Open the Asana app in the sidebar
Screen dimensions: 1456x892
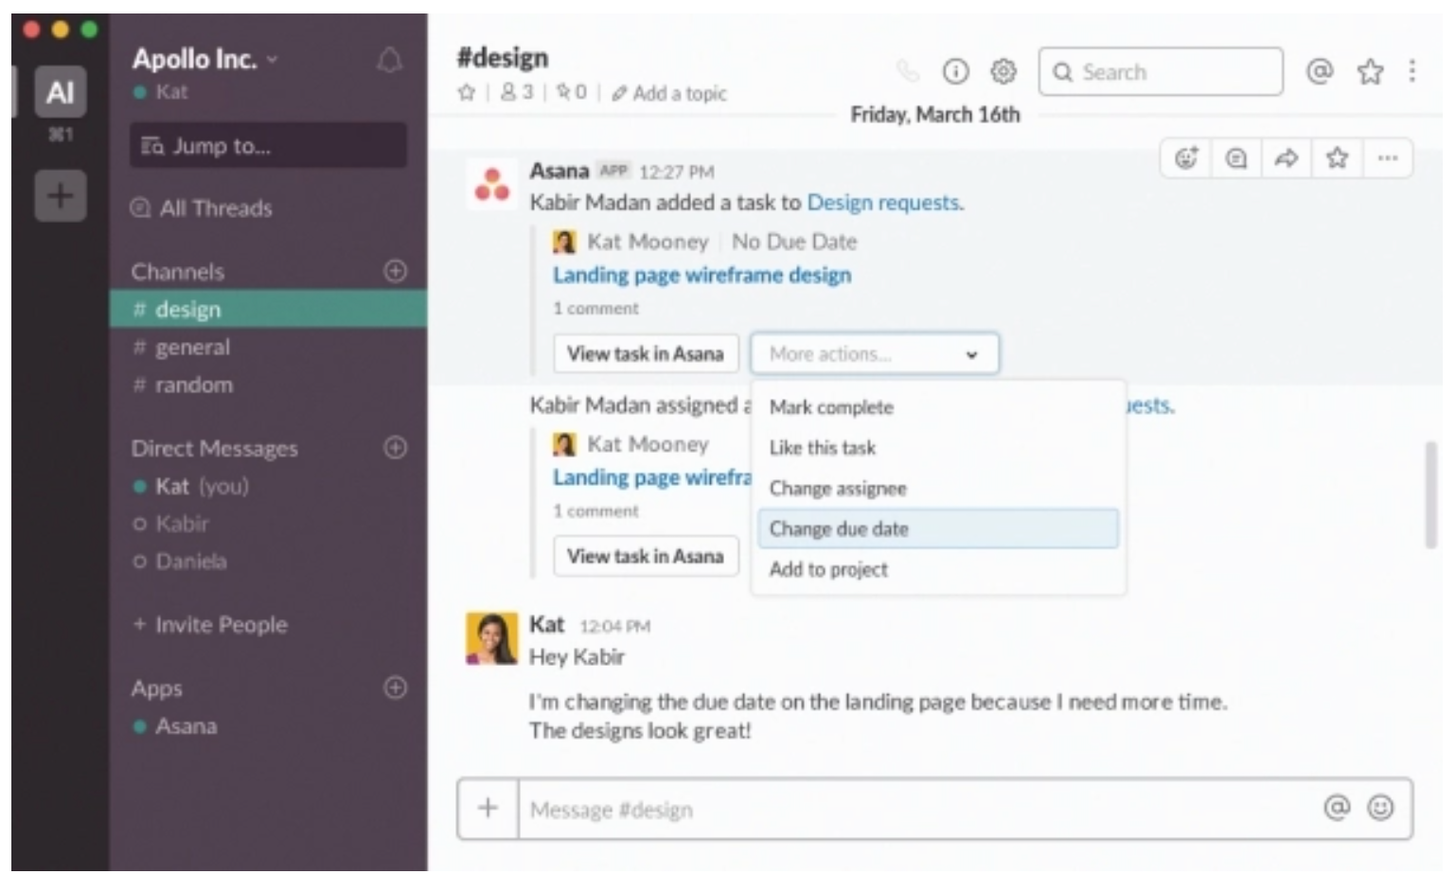[x=175, y=726]
